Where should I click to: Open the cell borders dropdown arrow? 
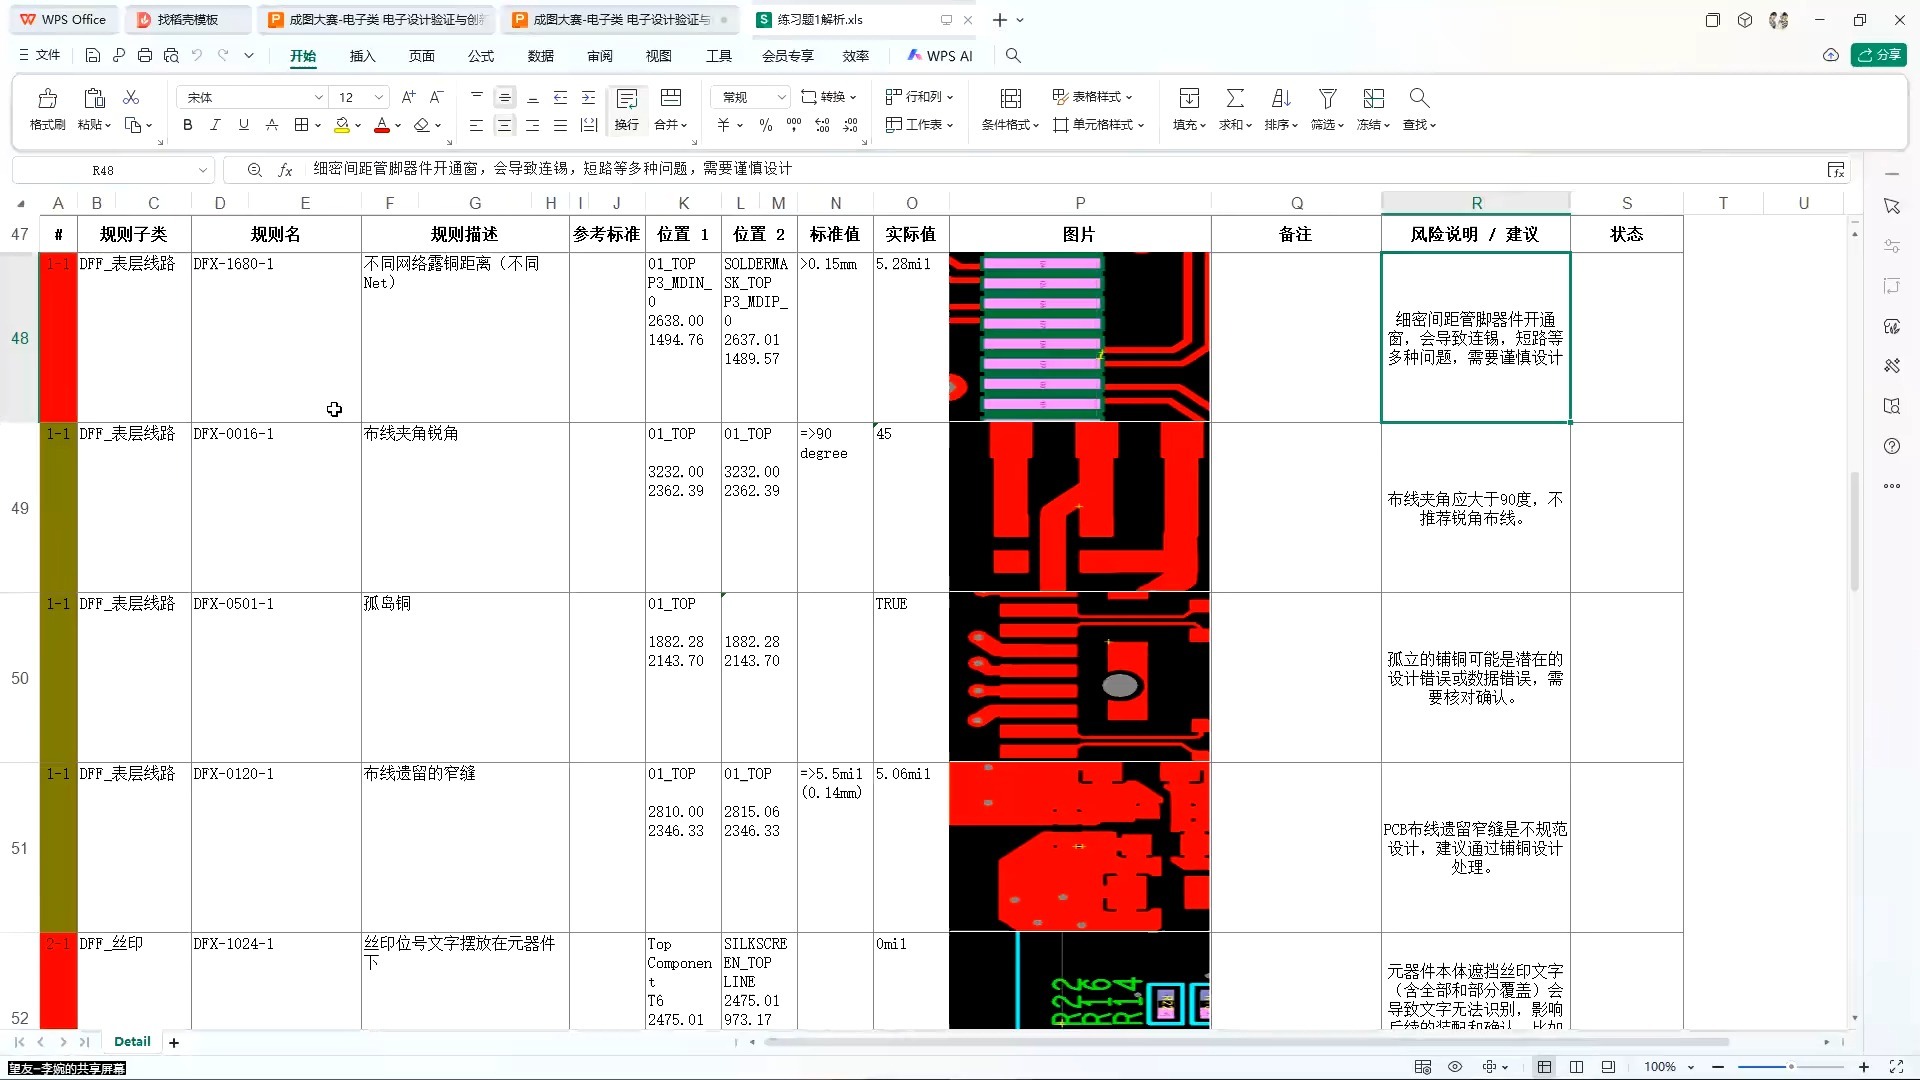318,126
